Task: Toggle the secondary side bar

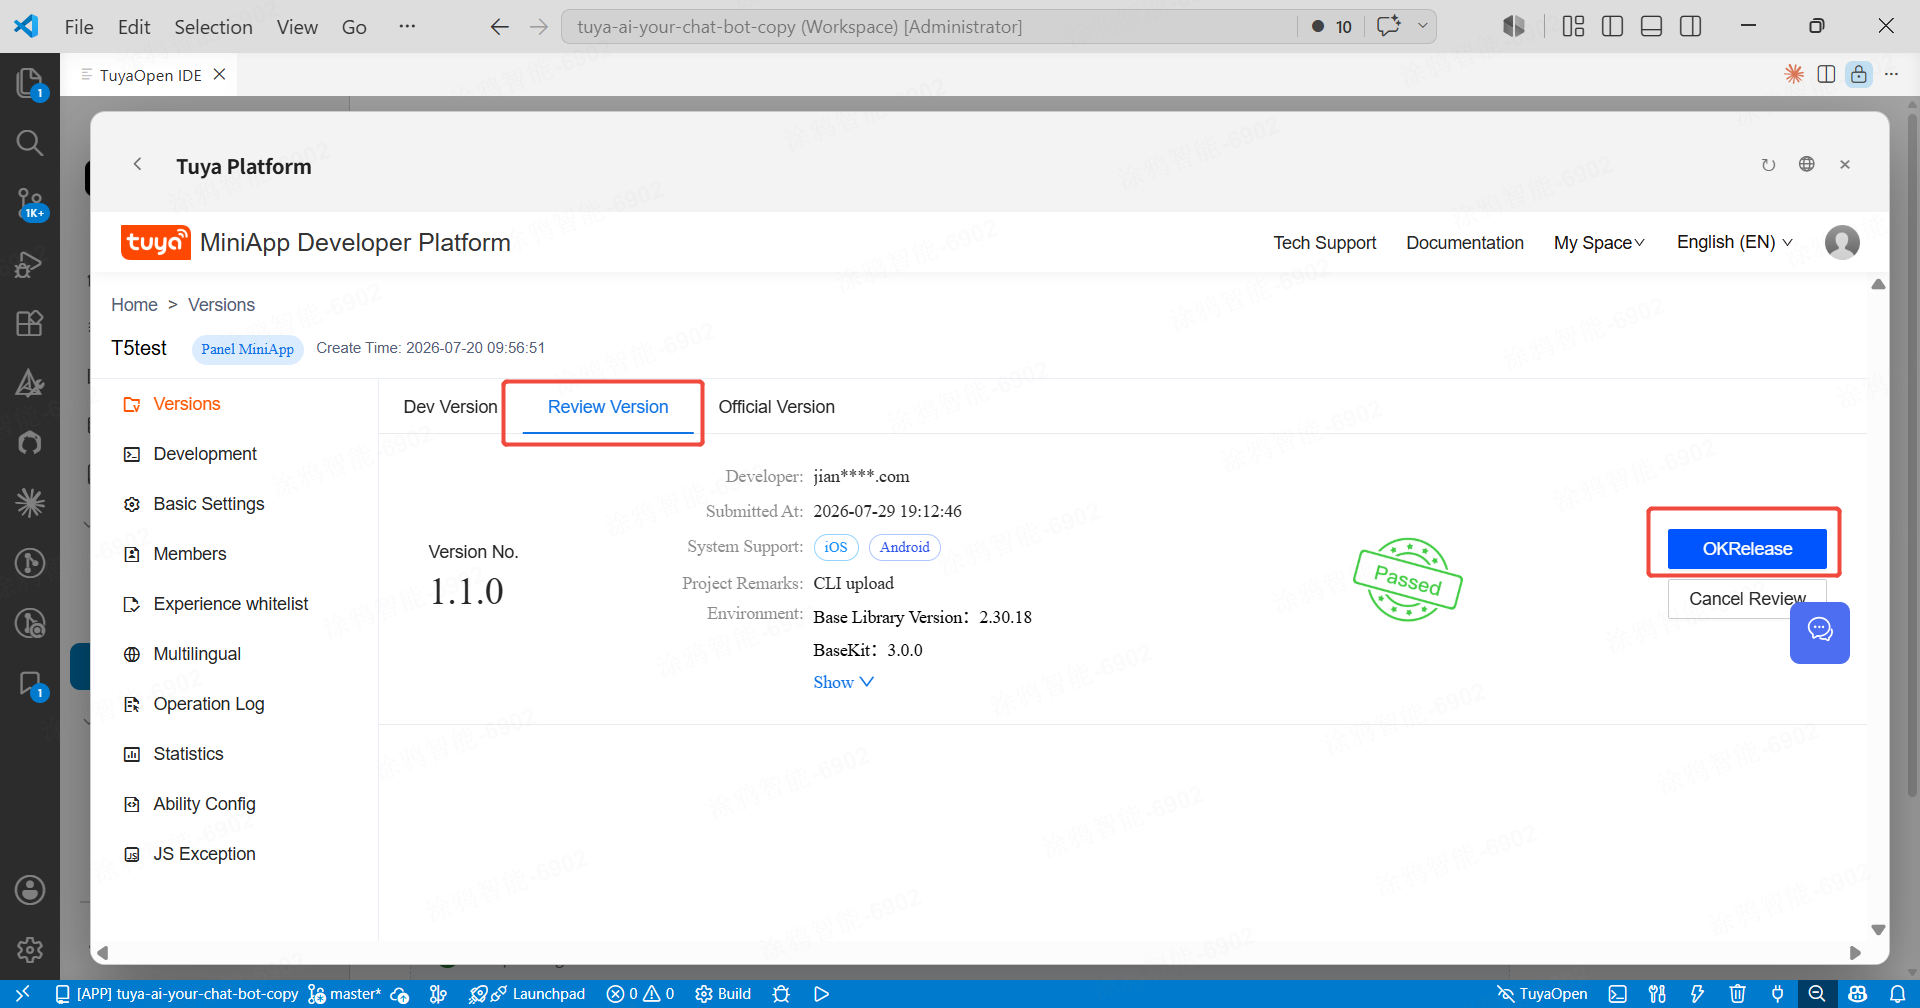Action: pos(1691,26)
